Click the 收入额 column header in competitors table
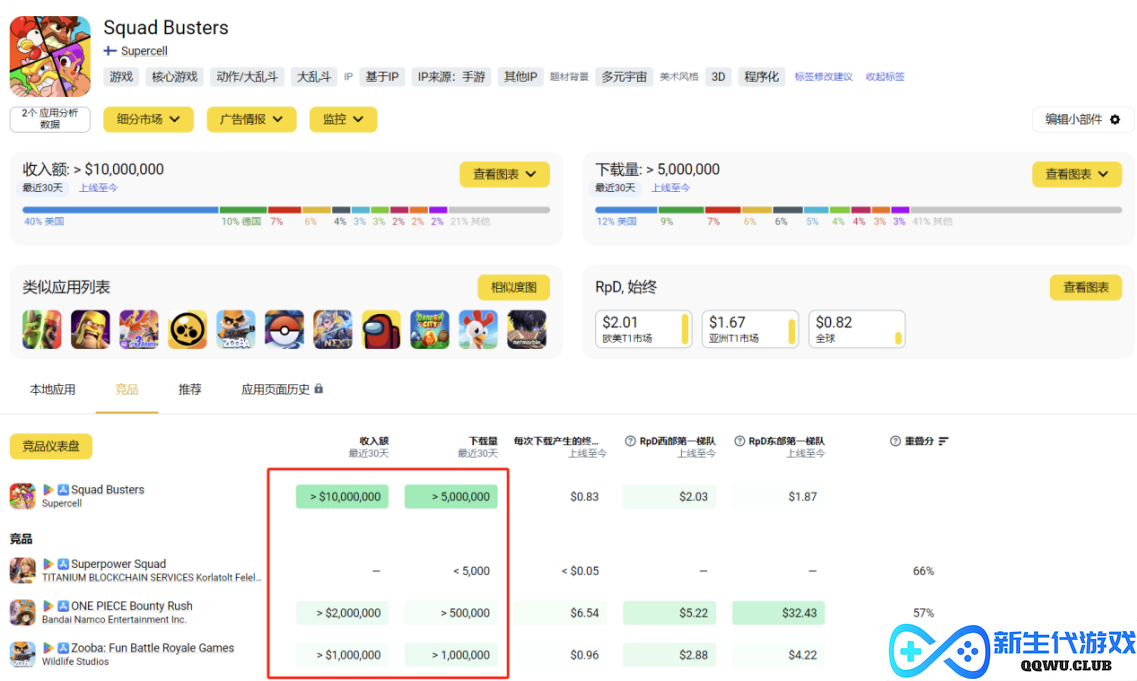Viewport: 1137px width, 681px height. 373,441
